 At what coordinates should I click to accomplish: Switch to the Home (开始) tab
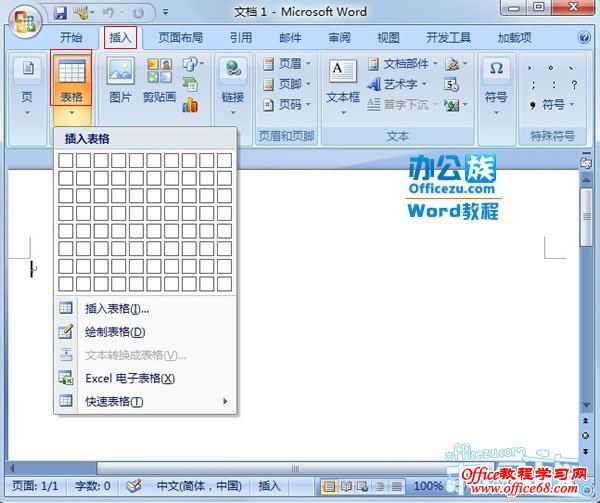pos(71,37)
